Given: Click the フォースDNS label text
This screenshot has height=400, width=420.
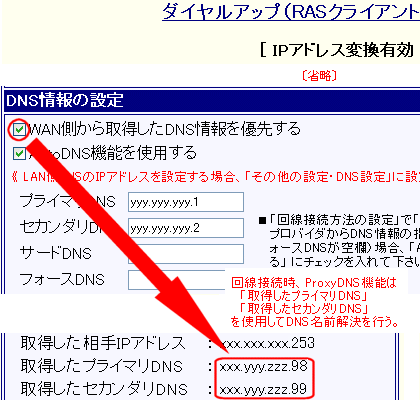Looking at the screenshot, I should click(62, 279).
